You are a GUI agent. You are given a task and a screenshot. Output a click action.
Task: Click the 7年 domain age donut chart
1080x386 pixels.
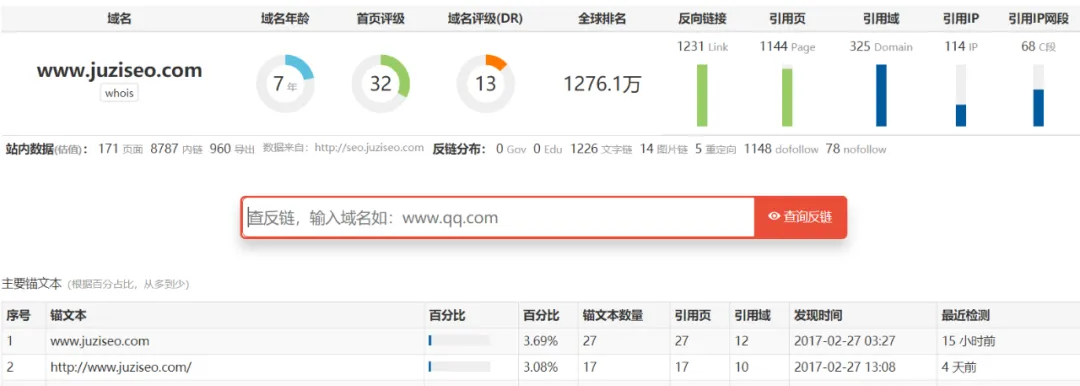tap(285, 84)
